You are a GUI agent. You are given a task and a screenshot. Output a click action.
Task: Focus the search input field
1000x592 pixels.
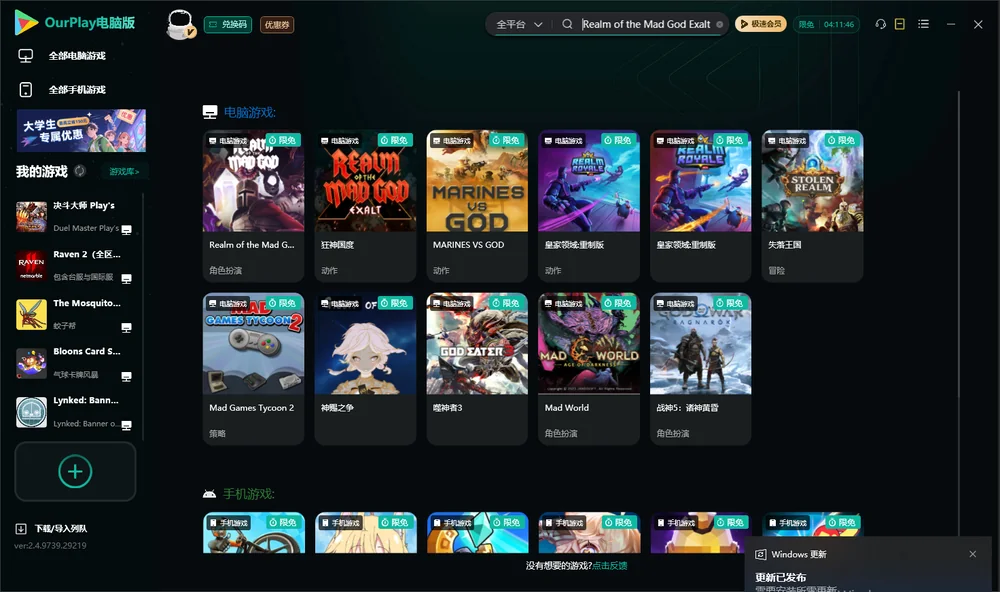click(x=645, y=24)
